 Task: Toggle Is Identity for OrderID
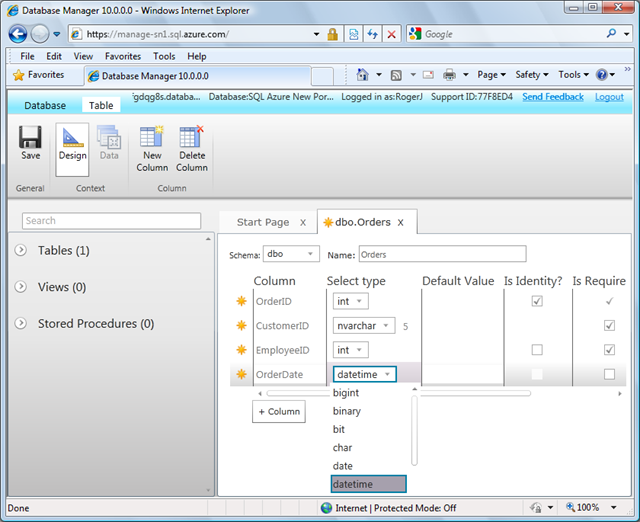click(537, 301)
